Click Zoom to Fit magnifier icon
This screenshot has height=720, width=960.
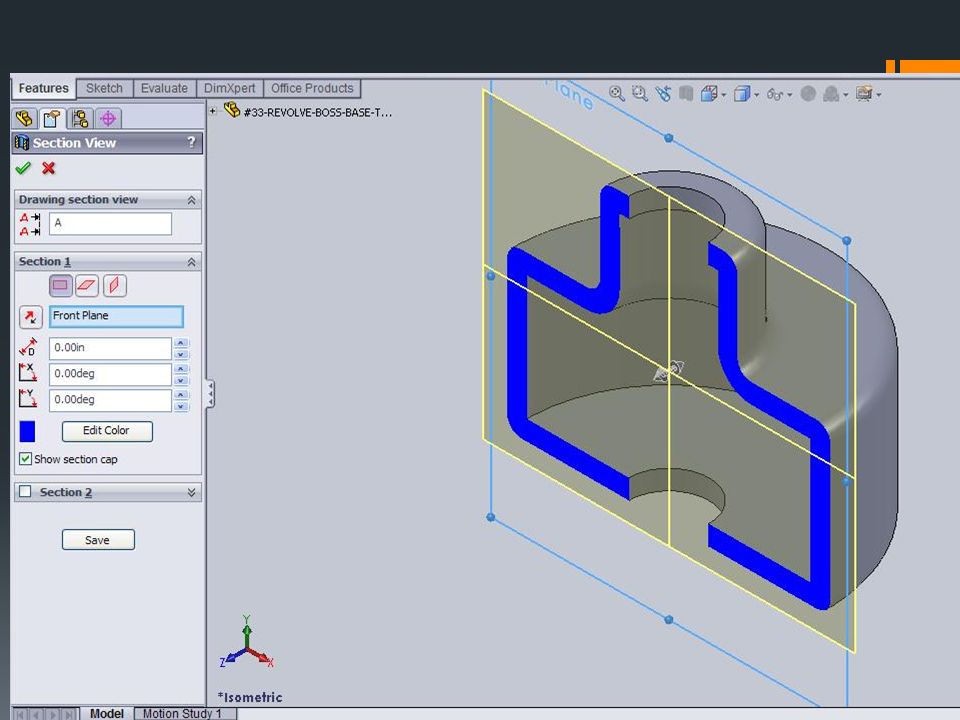[617, 94]
